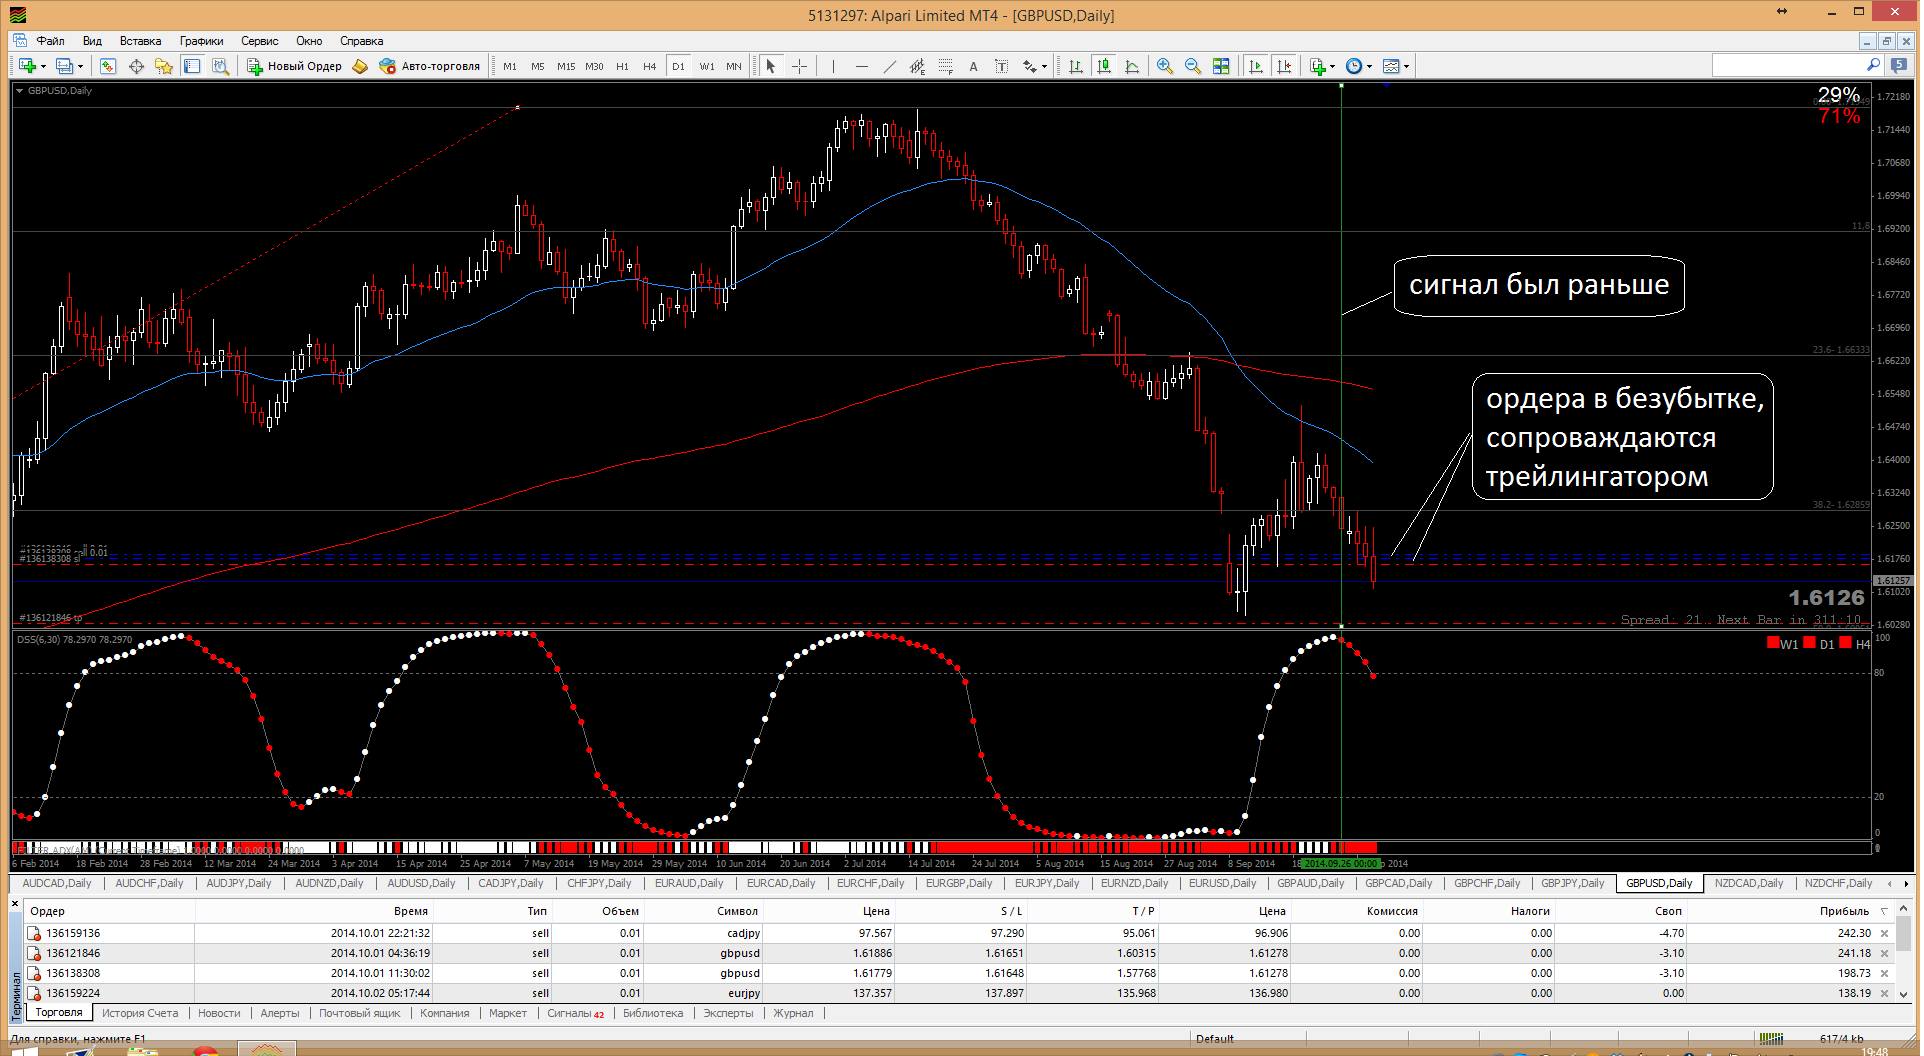Switch to the W1 timeframe
1924x1056 pixels.
707,66
